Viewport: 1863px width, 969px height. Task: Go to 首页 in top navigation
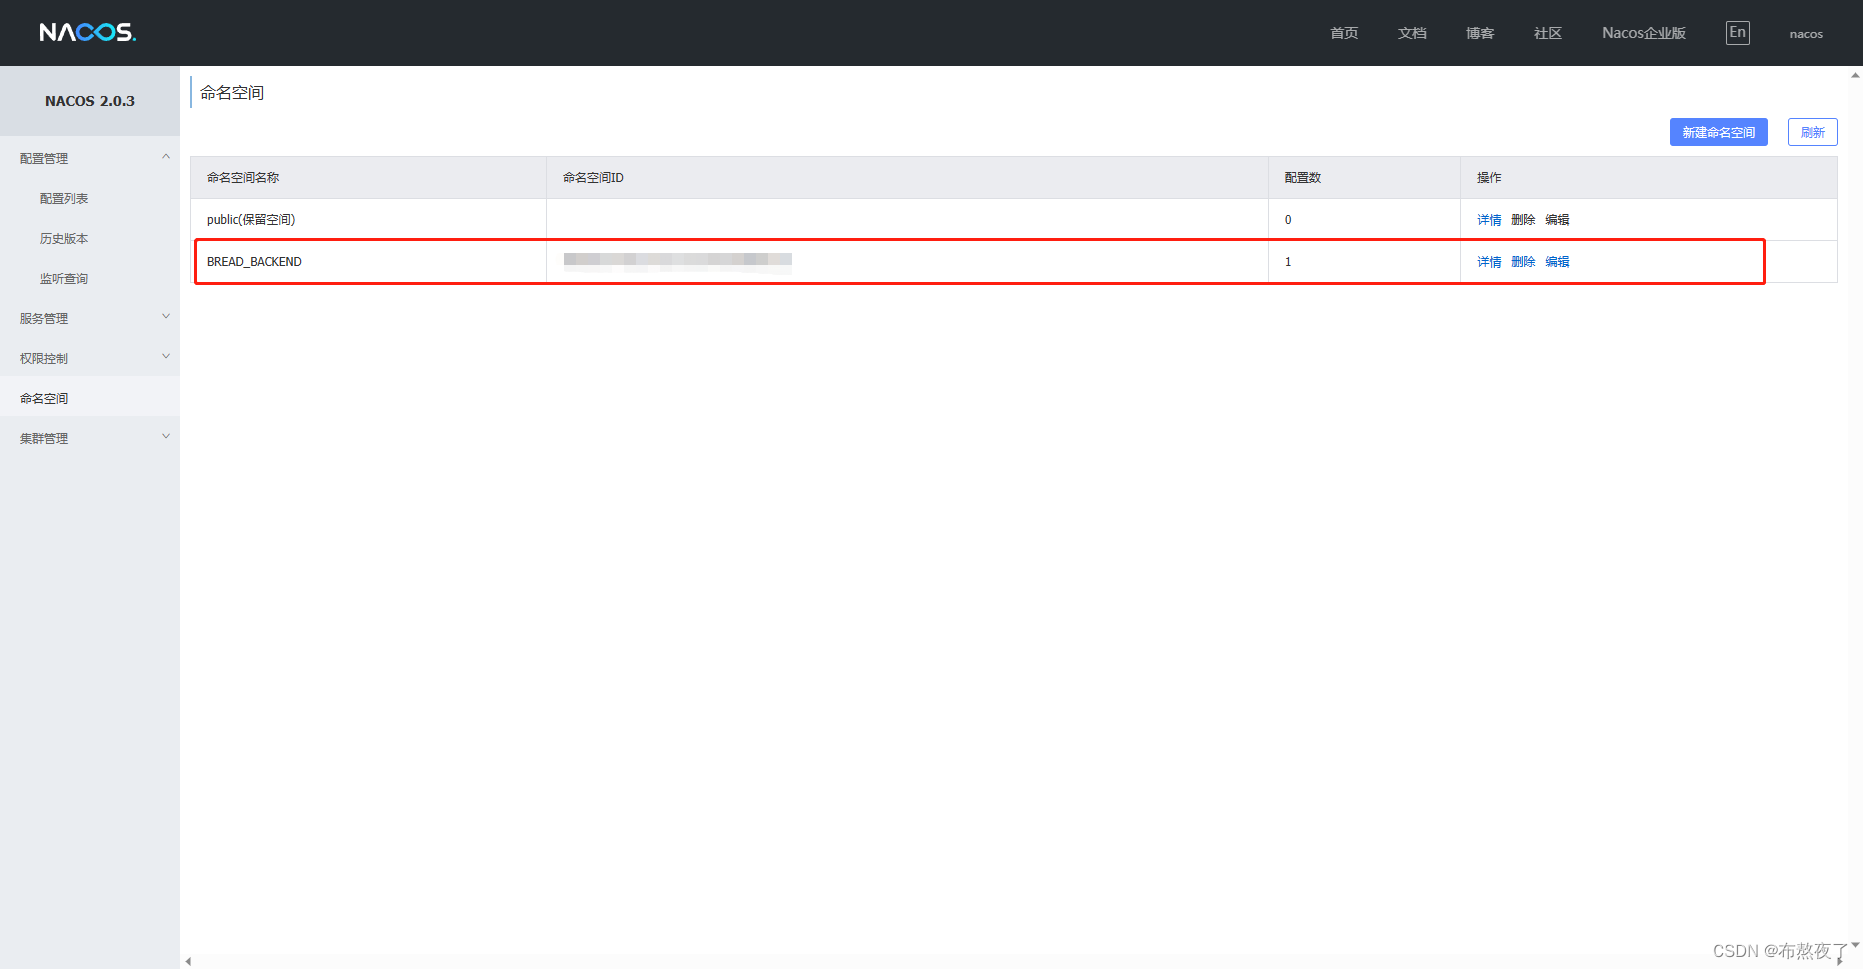(x=1344, y=33)
